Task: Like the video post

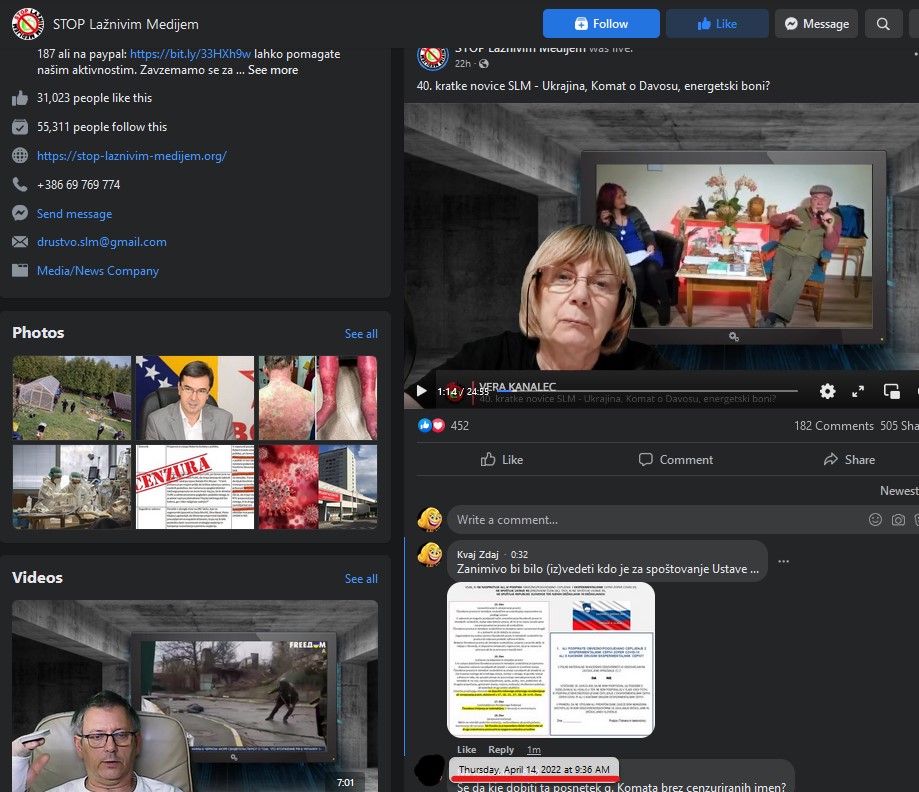Action: pos(502,459)
